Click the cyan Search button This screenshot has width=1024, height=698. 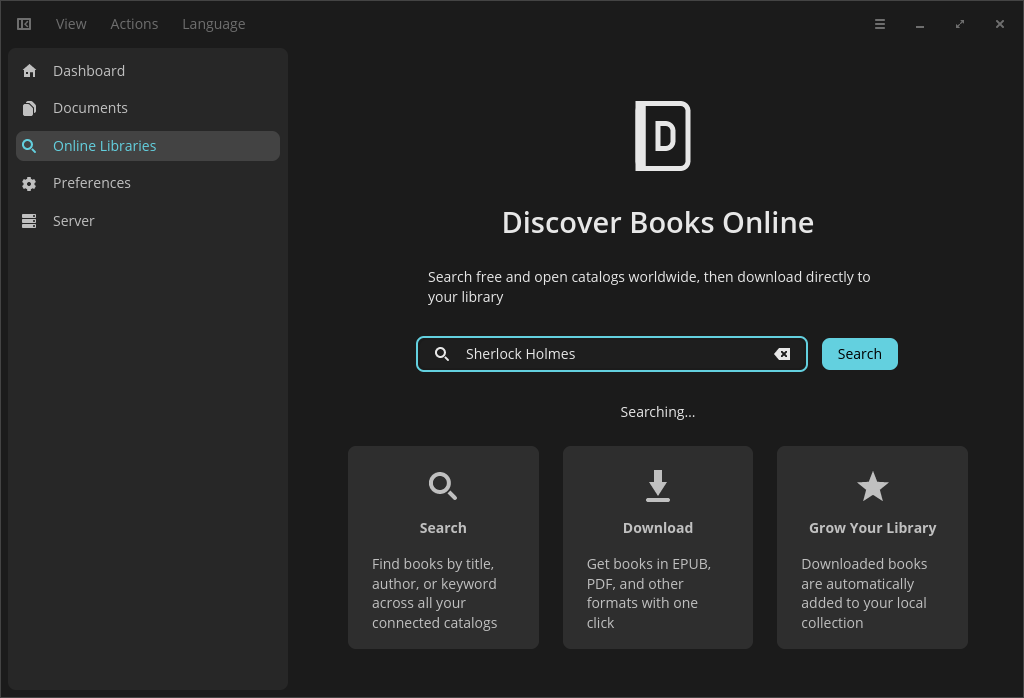pyautogui.click(x=859, y=354)
